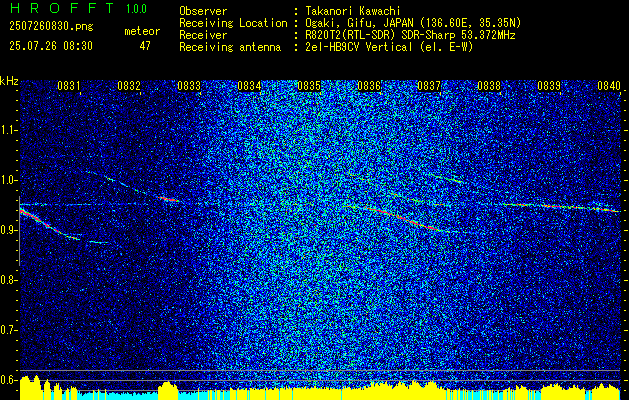The height and width of the screenshot is (400, 629).
Task: Click the timestamp 25.07.26 08:30
Action: point(51,46)
